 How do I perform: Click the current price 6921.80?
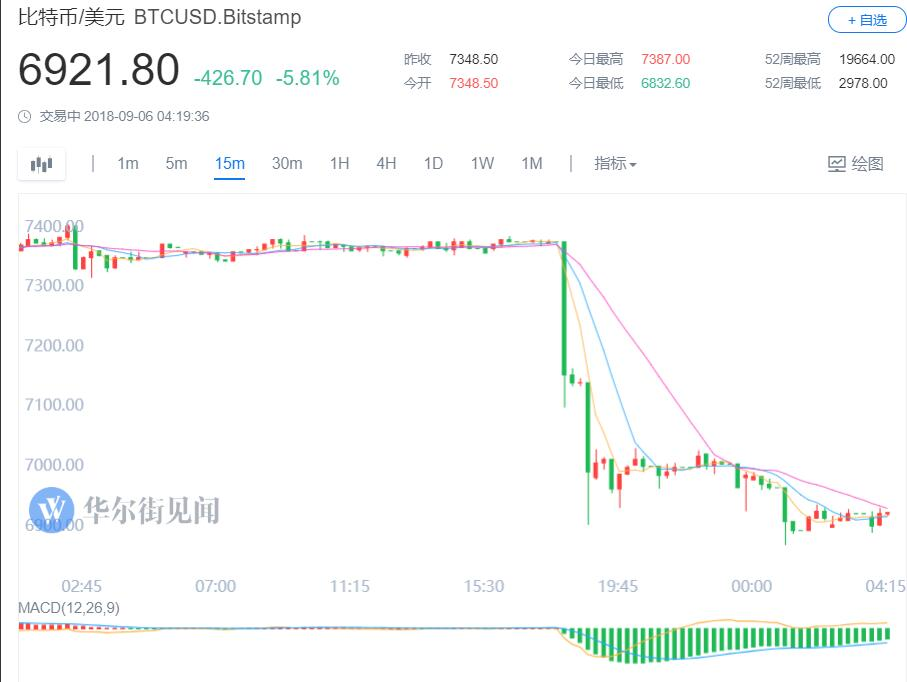click(x=99, y=70)
